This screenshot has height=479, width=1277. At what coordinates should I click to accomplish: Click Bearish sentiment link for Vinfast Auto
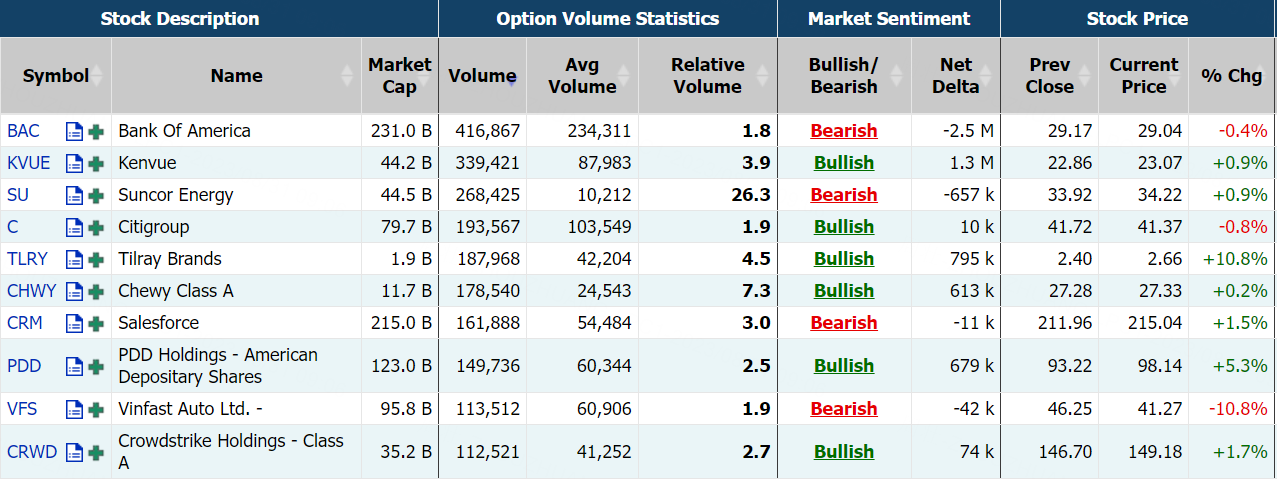pyautogui.click(x=844, y=409)
